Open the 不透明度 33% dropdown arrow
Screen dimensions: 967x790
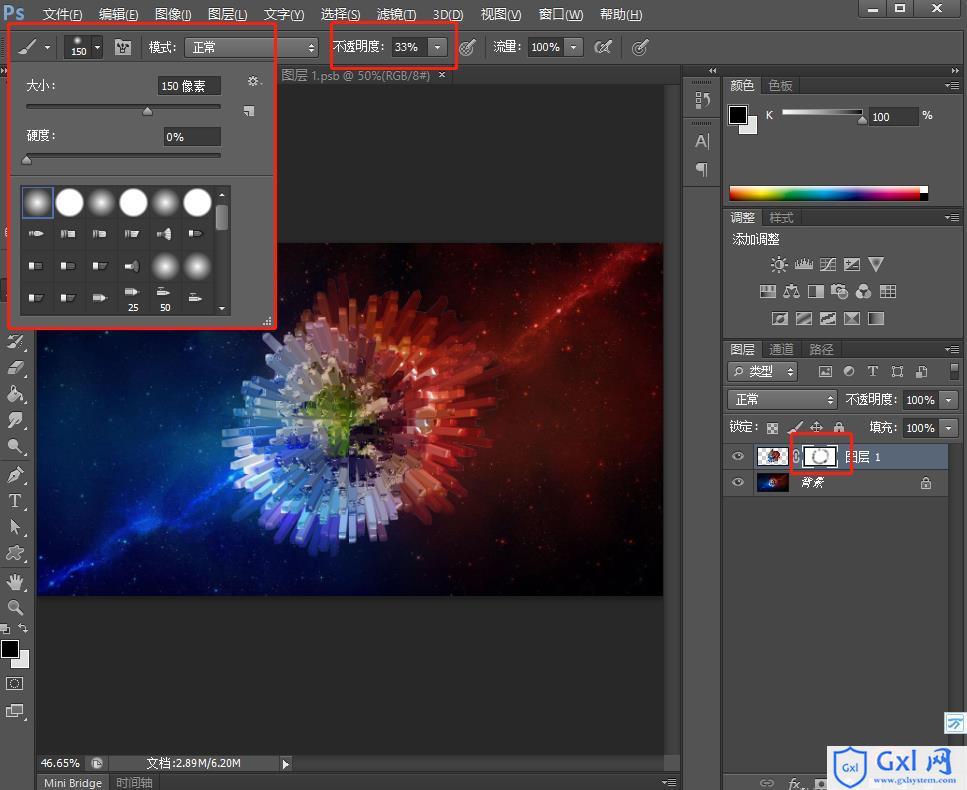(x=437, y=47)
